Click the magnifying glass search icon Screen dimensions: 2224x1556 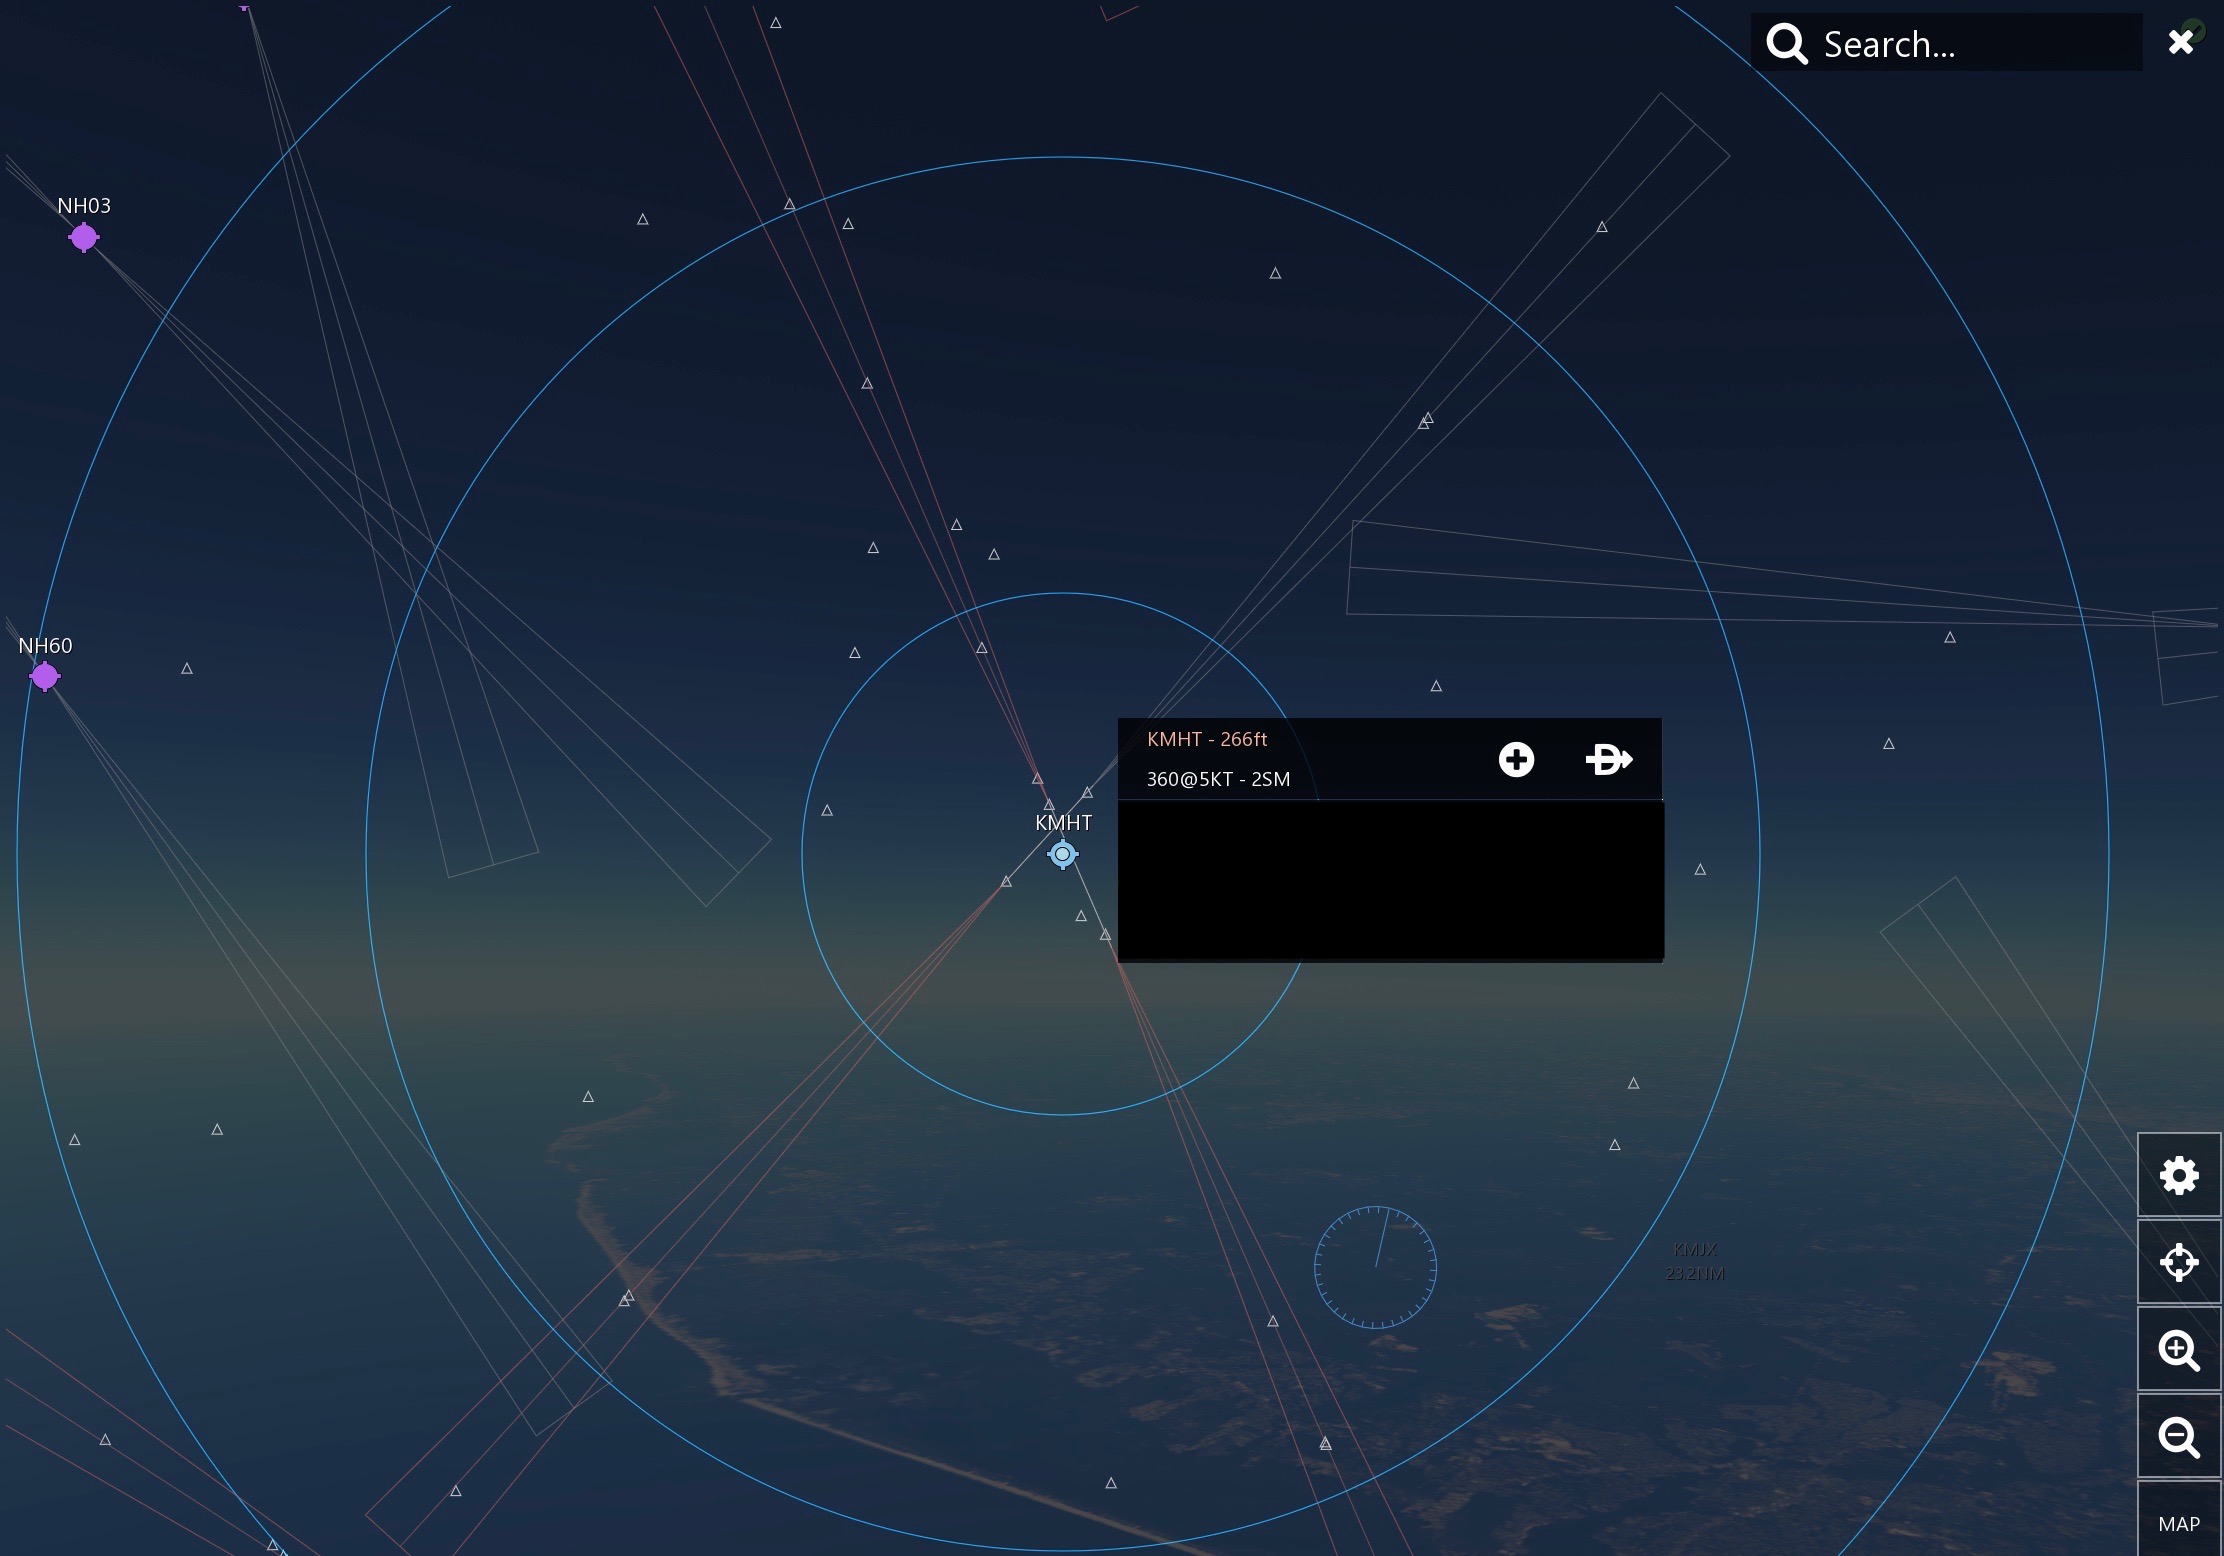1786,44
